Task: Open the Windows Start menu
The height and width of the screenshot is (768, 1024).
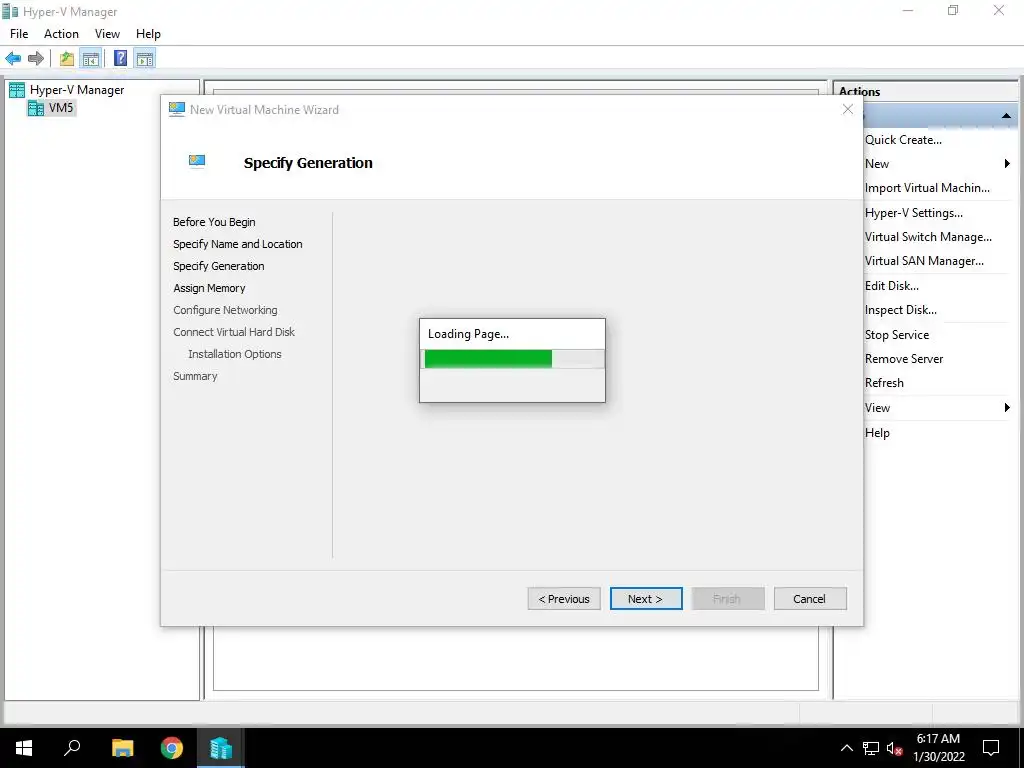Action: 24,748
